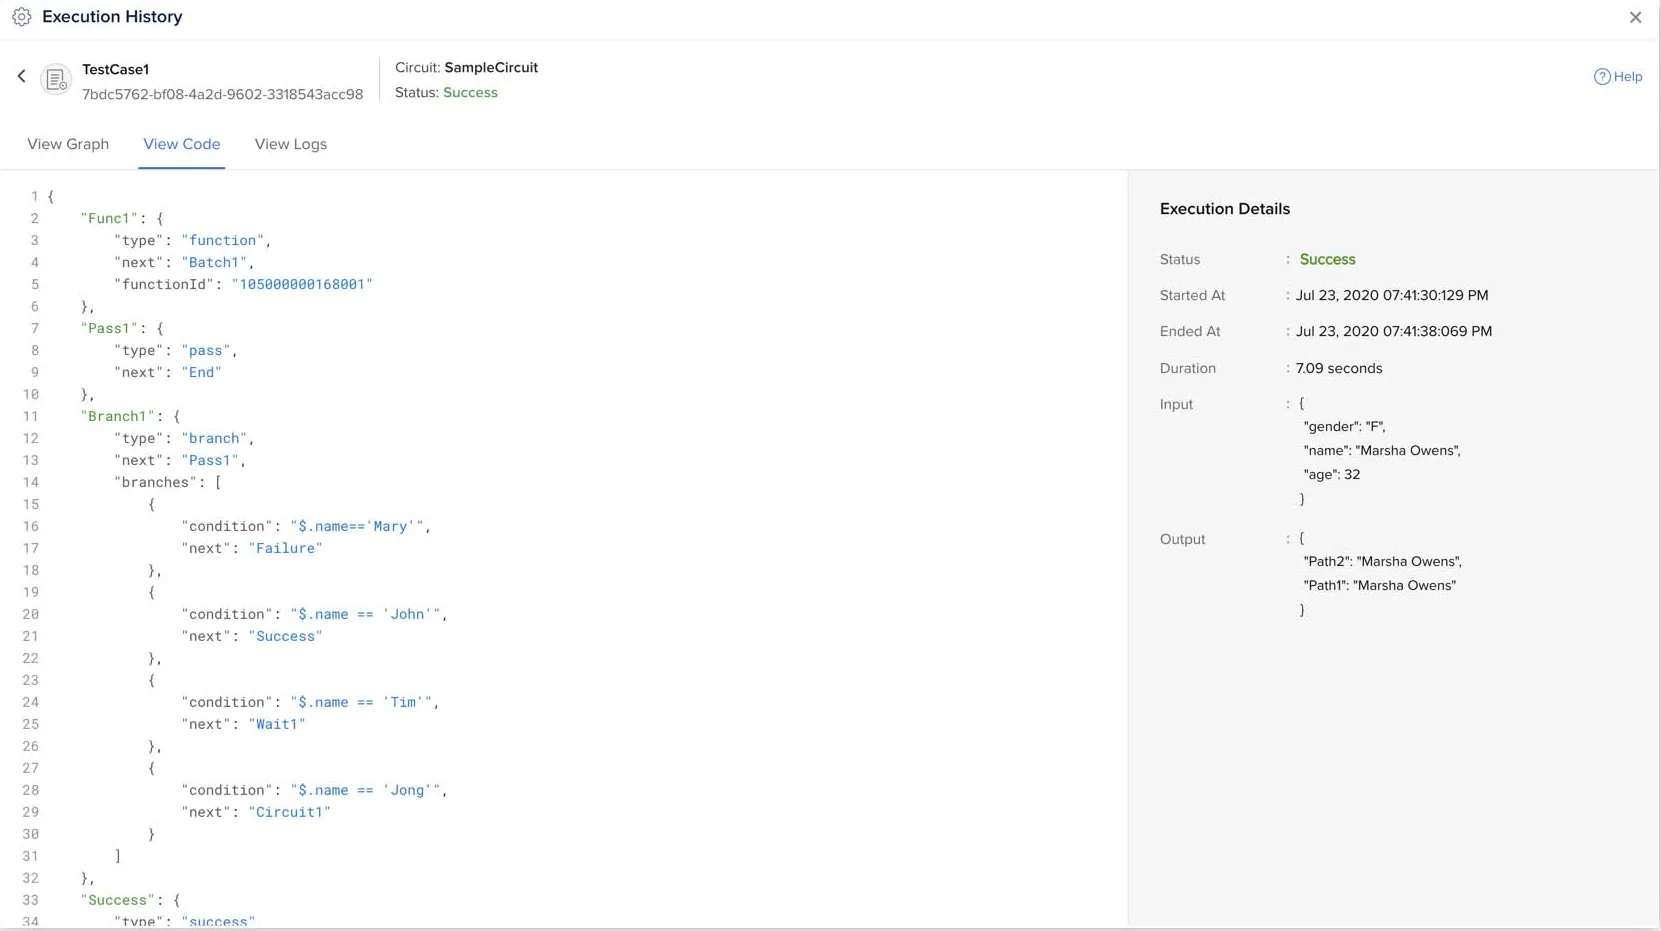Click the Execution History gear icon

22,17
